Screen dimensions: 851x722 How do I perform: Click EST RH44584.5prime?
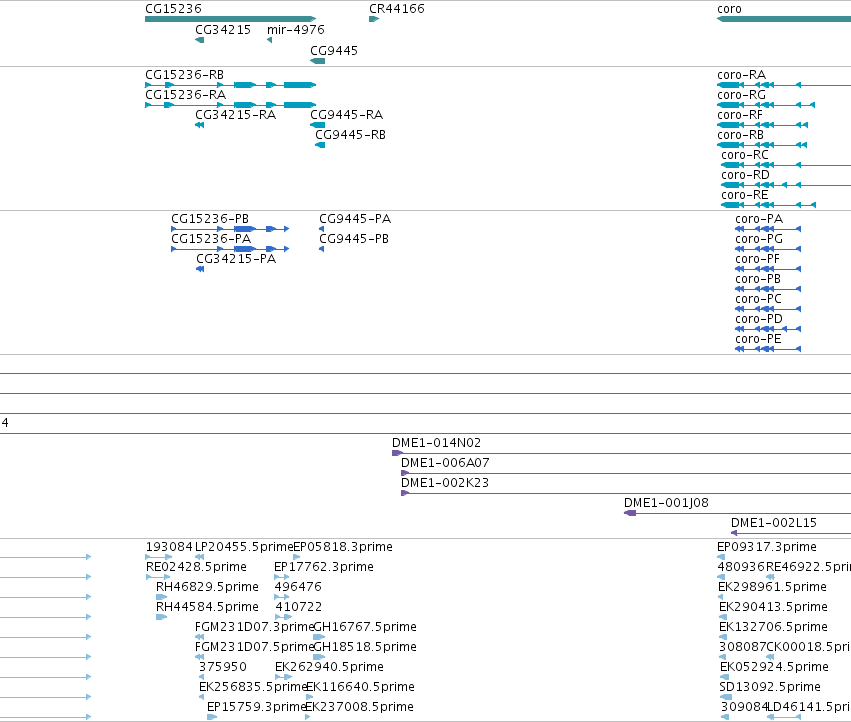click(161, 617)
